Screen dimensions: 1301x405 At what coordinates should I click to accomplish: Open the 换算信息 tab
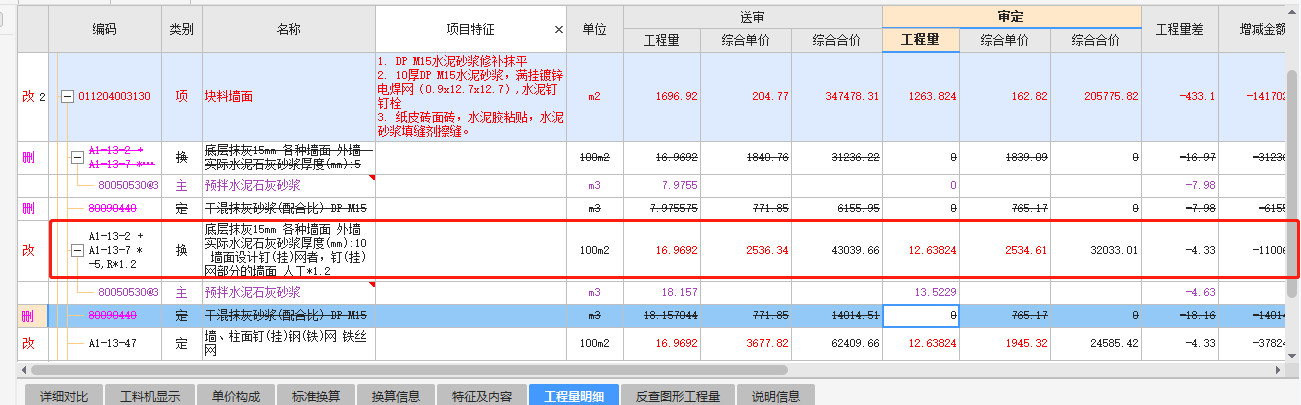(395, 396)
